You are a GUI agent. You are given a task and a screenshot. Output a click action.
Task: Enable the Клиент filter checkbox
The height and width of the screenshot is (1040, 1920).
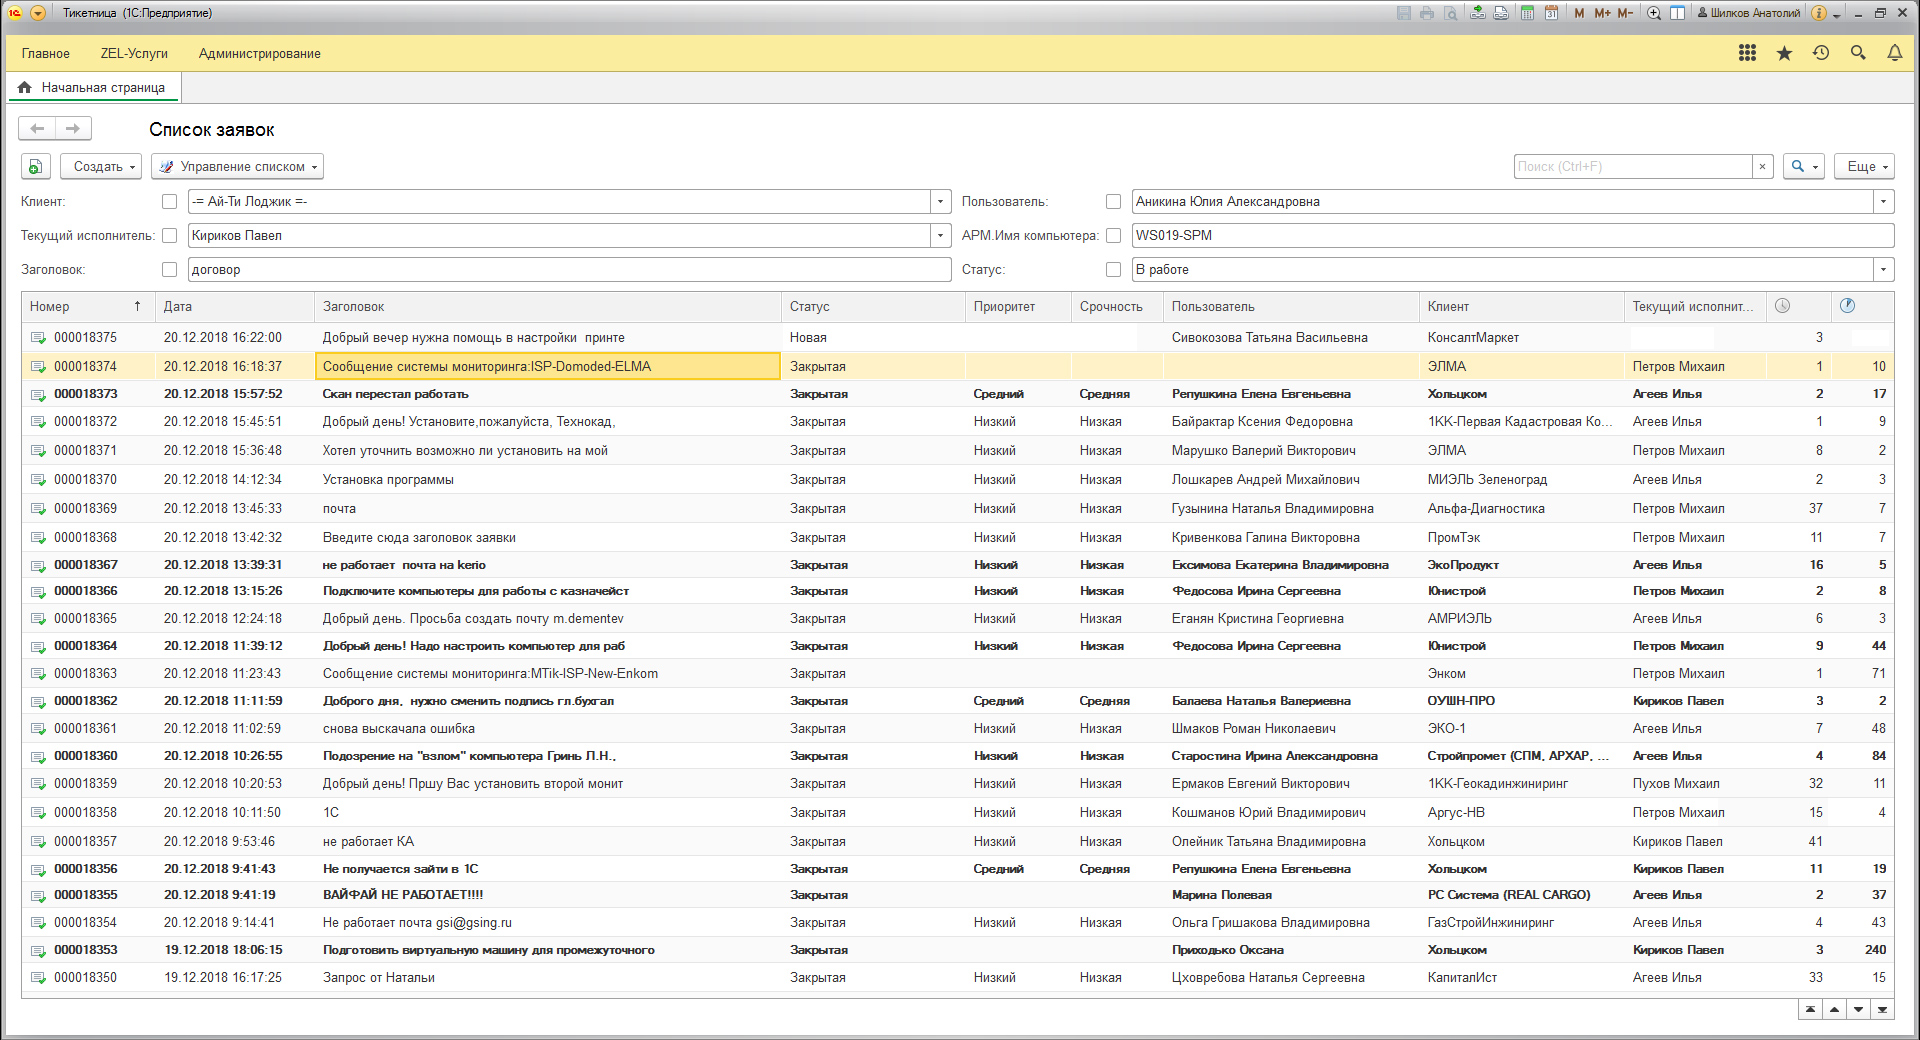(x=169, y=202)
